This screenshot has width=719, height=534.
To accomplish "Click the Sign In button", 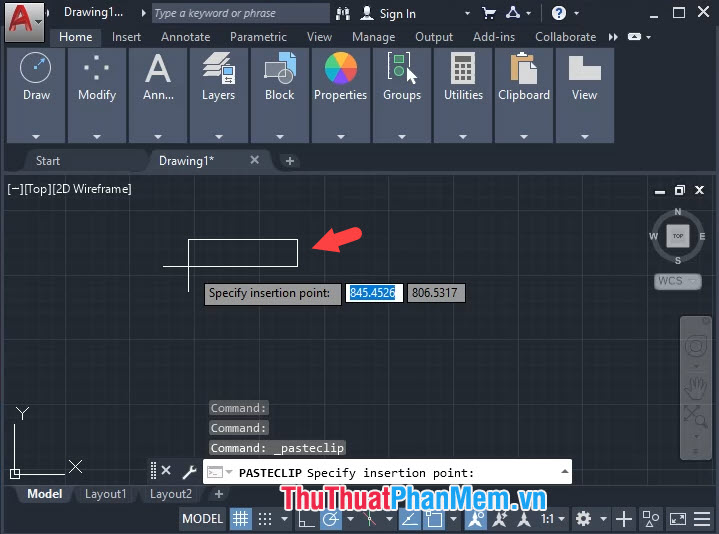I will [x=389, y=14].
